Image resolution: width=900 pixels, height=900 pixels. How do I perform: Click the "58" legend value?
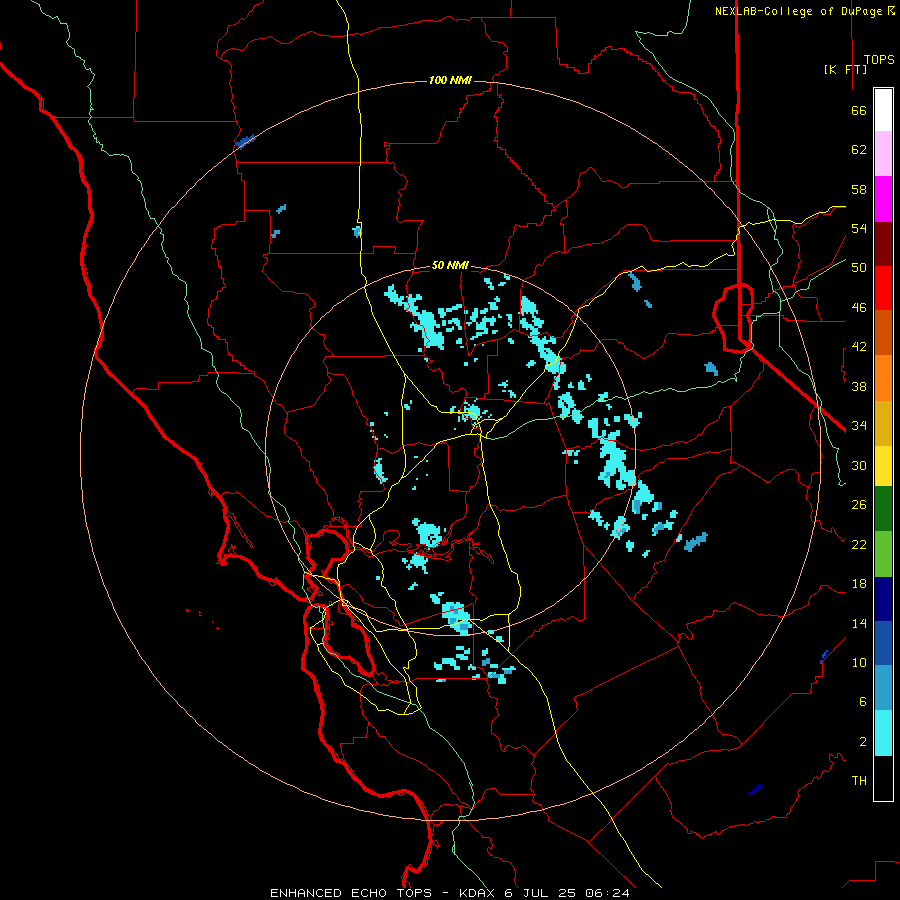[x=859, y=189]
